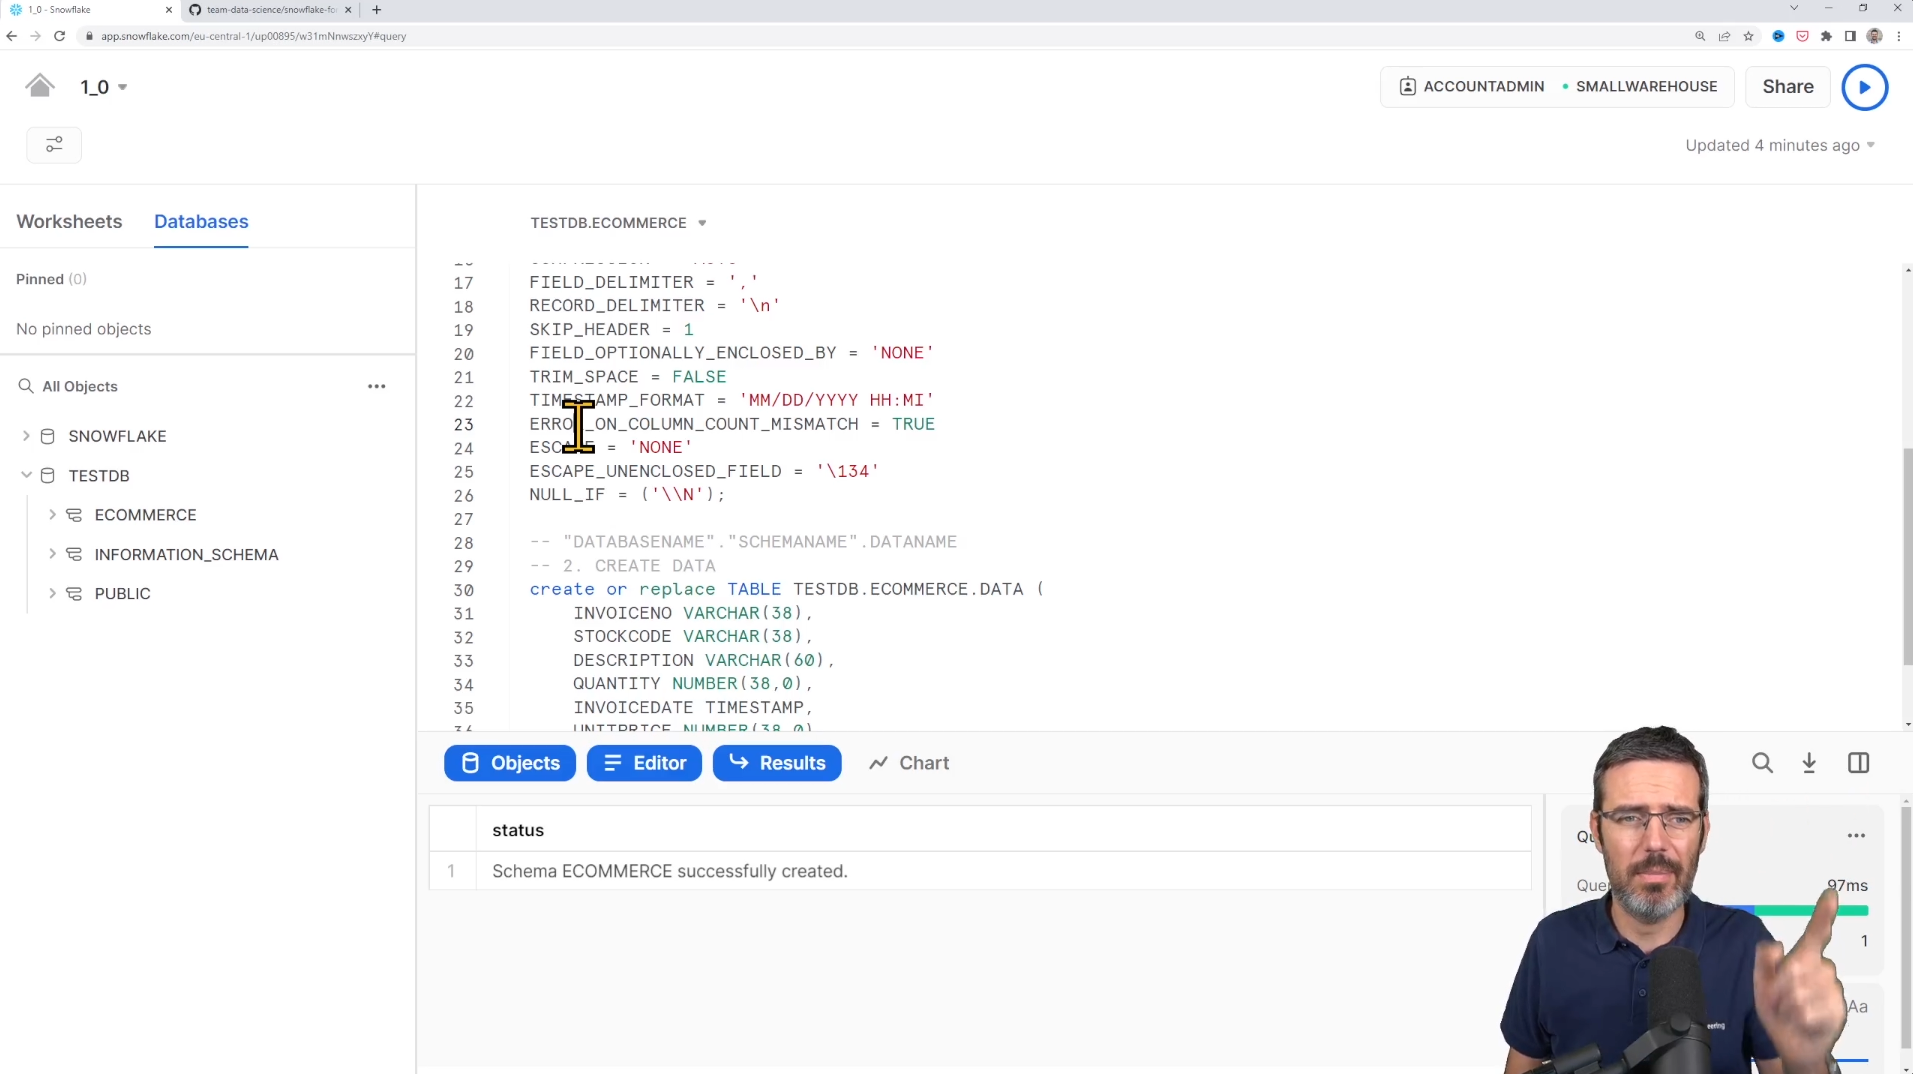Select the SNOWFLAKE database icon

[47, 436]
